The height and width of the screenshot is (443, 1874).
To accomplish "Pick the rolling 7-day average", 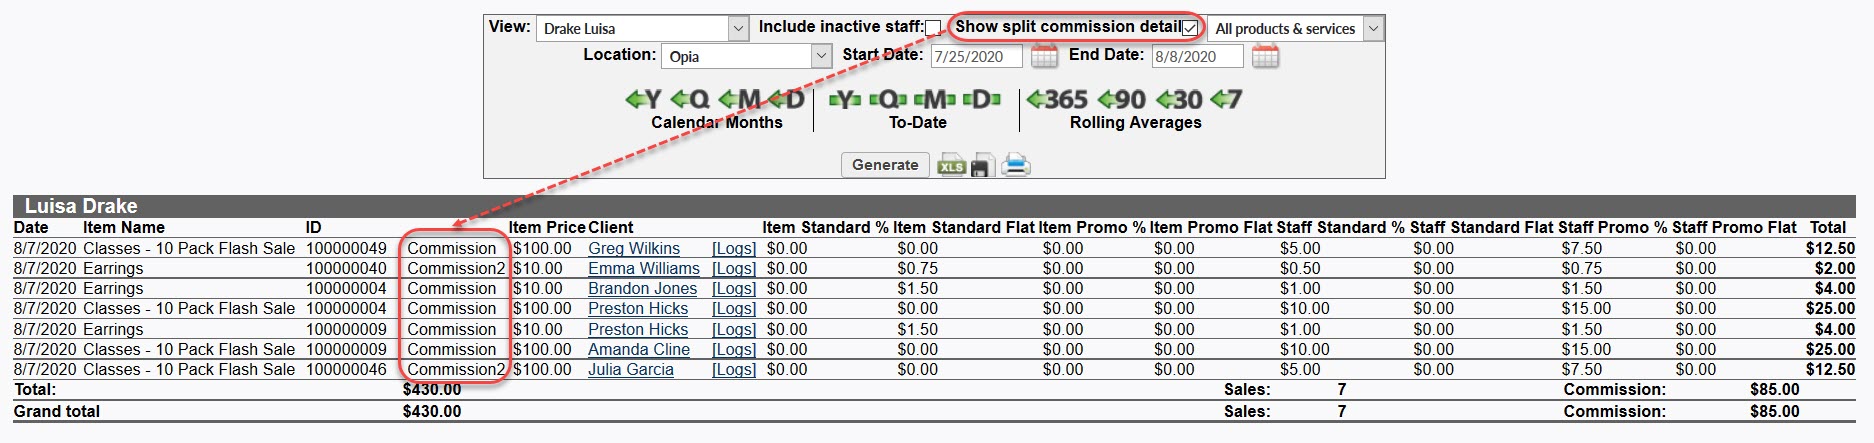I will click(1226, 100).
